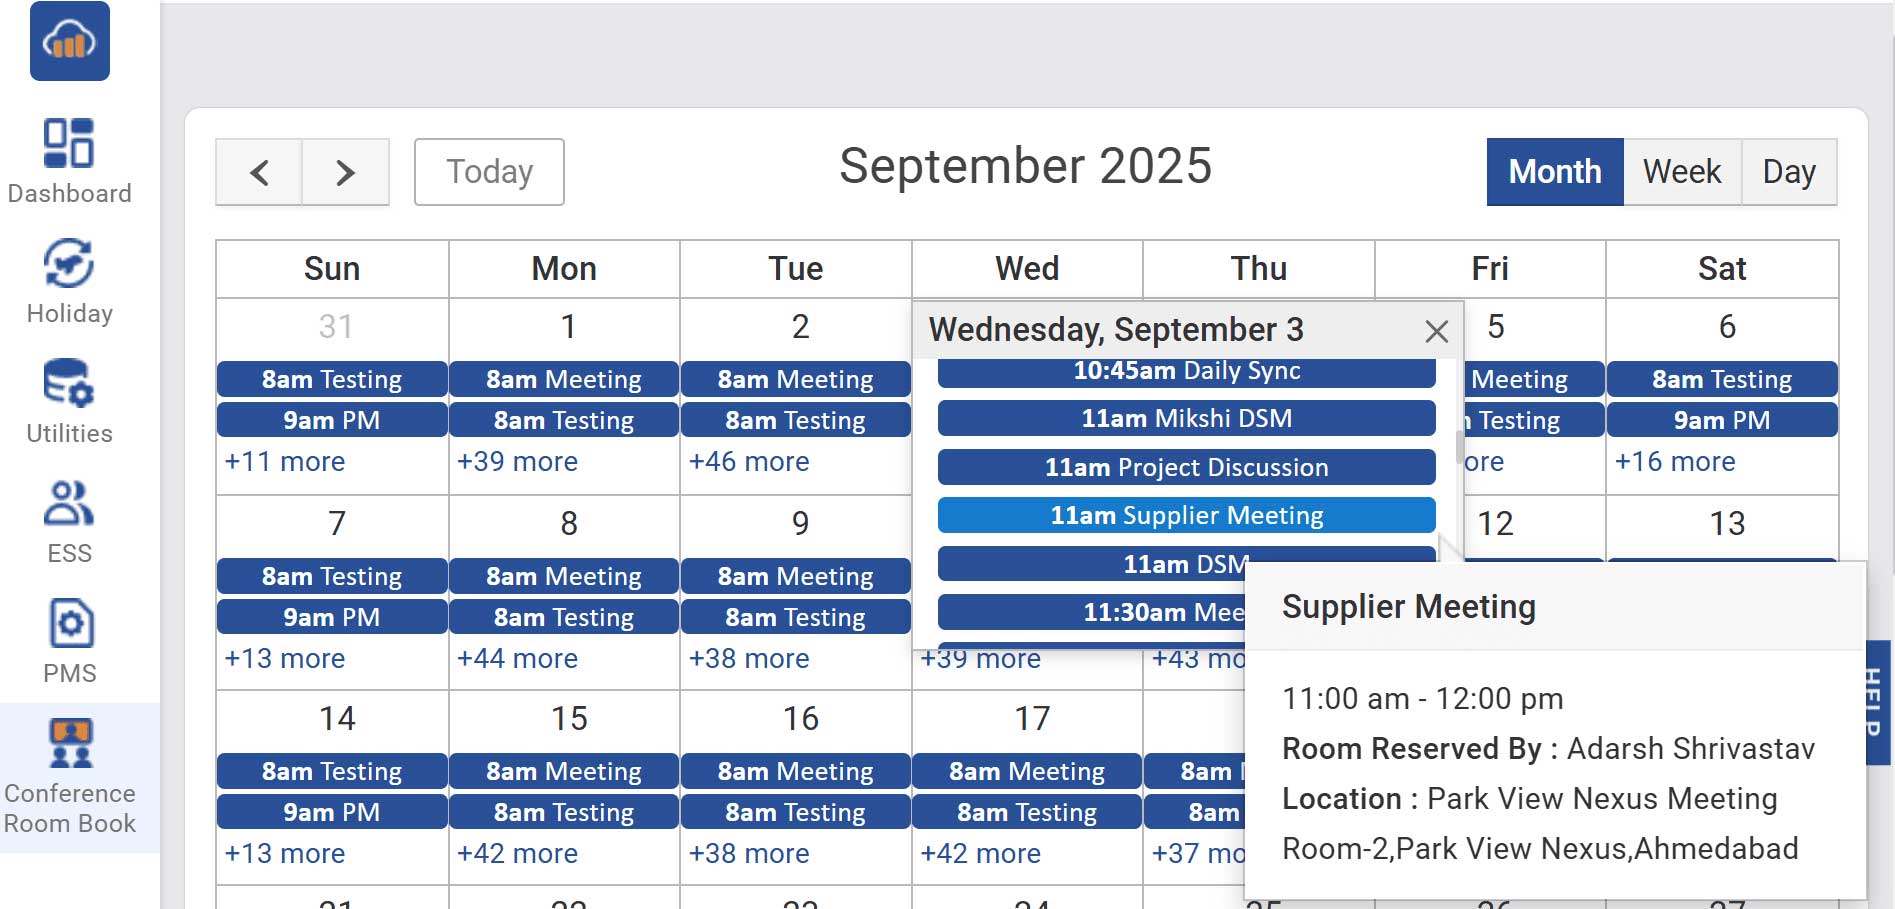Go to the previous month with the left arrow

point(258,171)
